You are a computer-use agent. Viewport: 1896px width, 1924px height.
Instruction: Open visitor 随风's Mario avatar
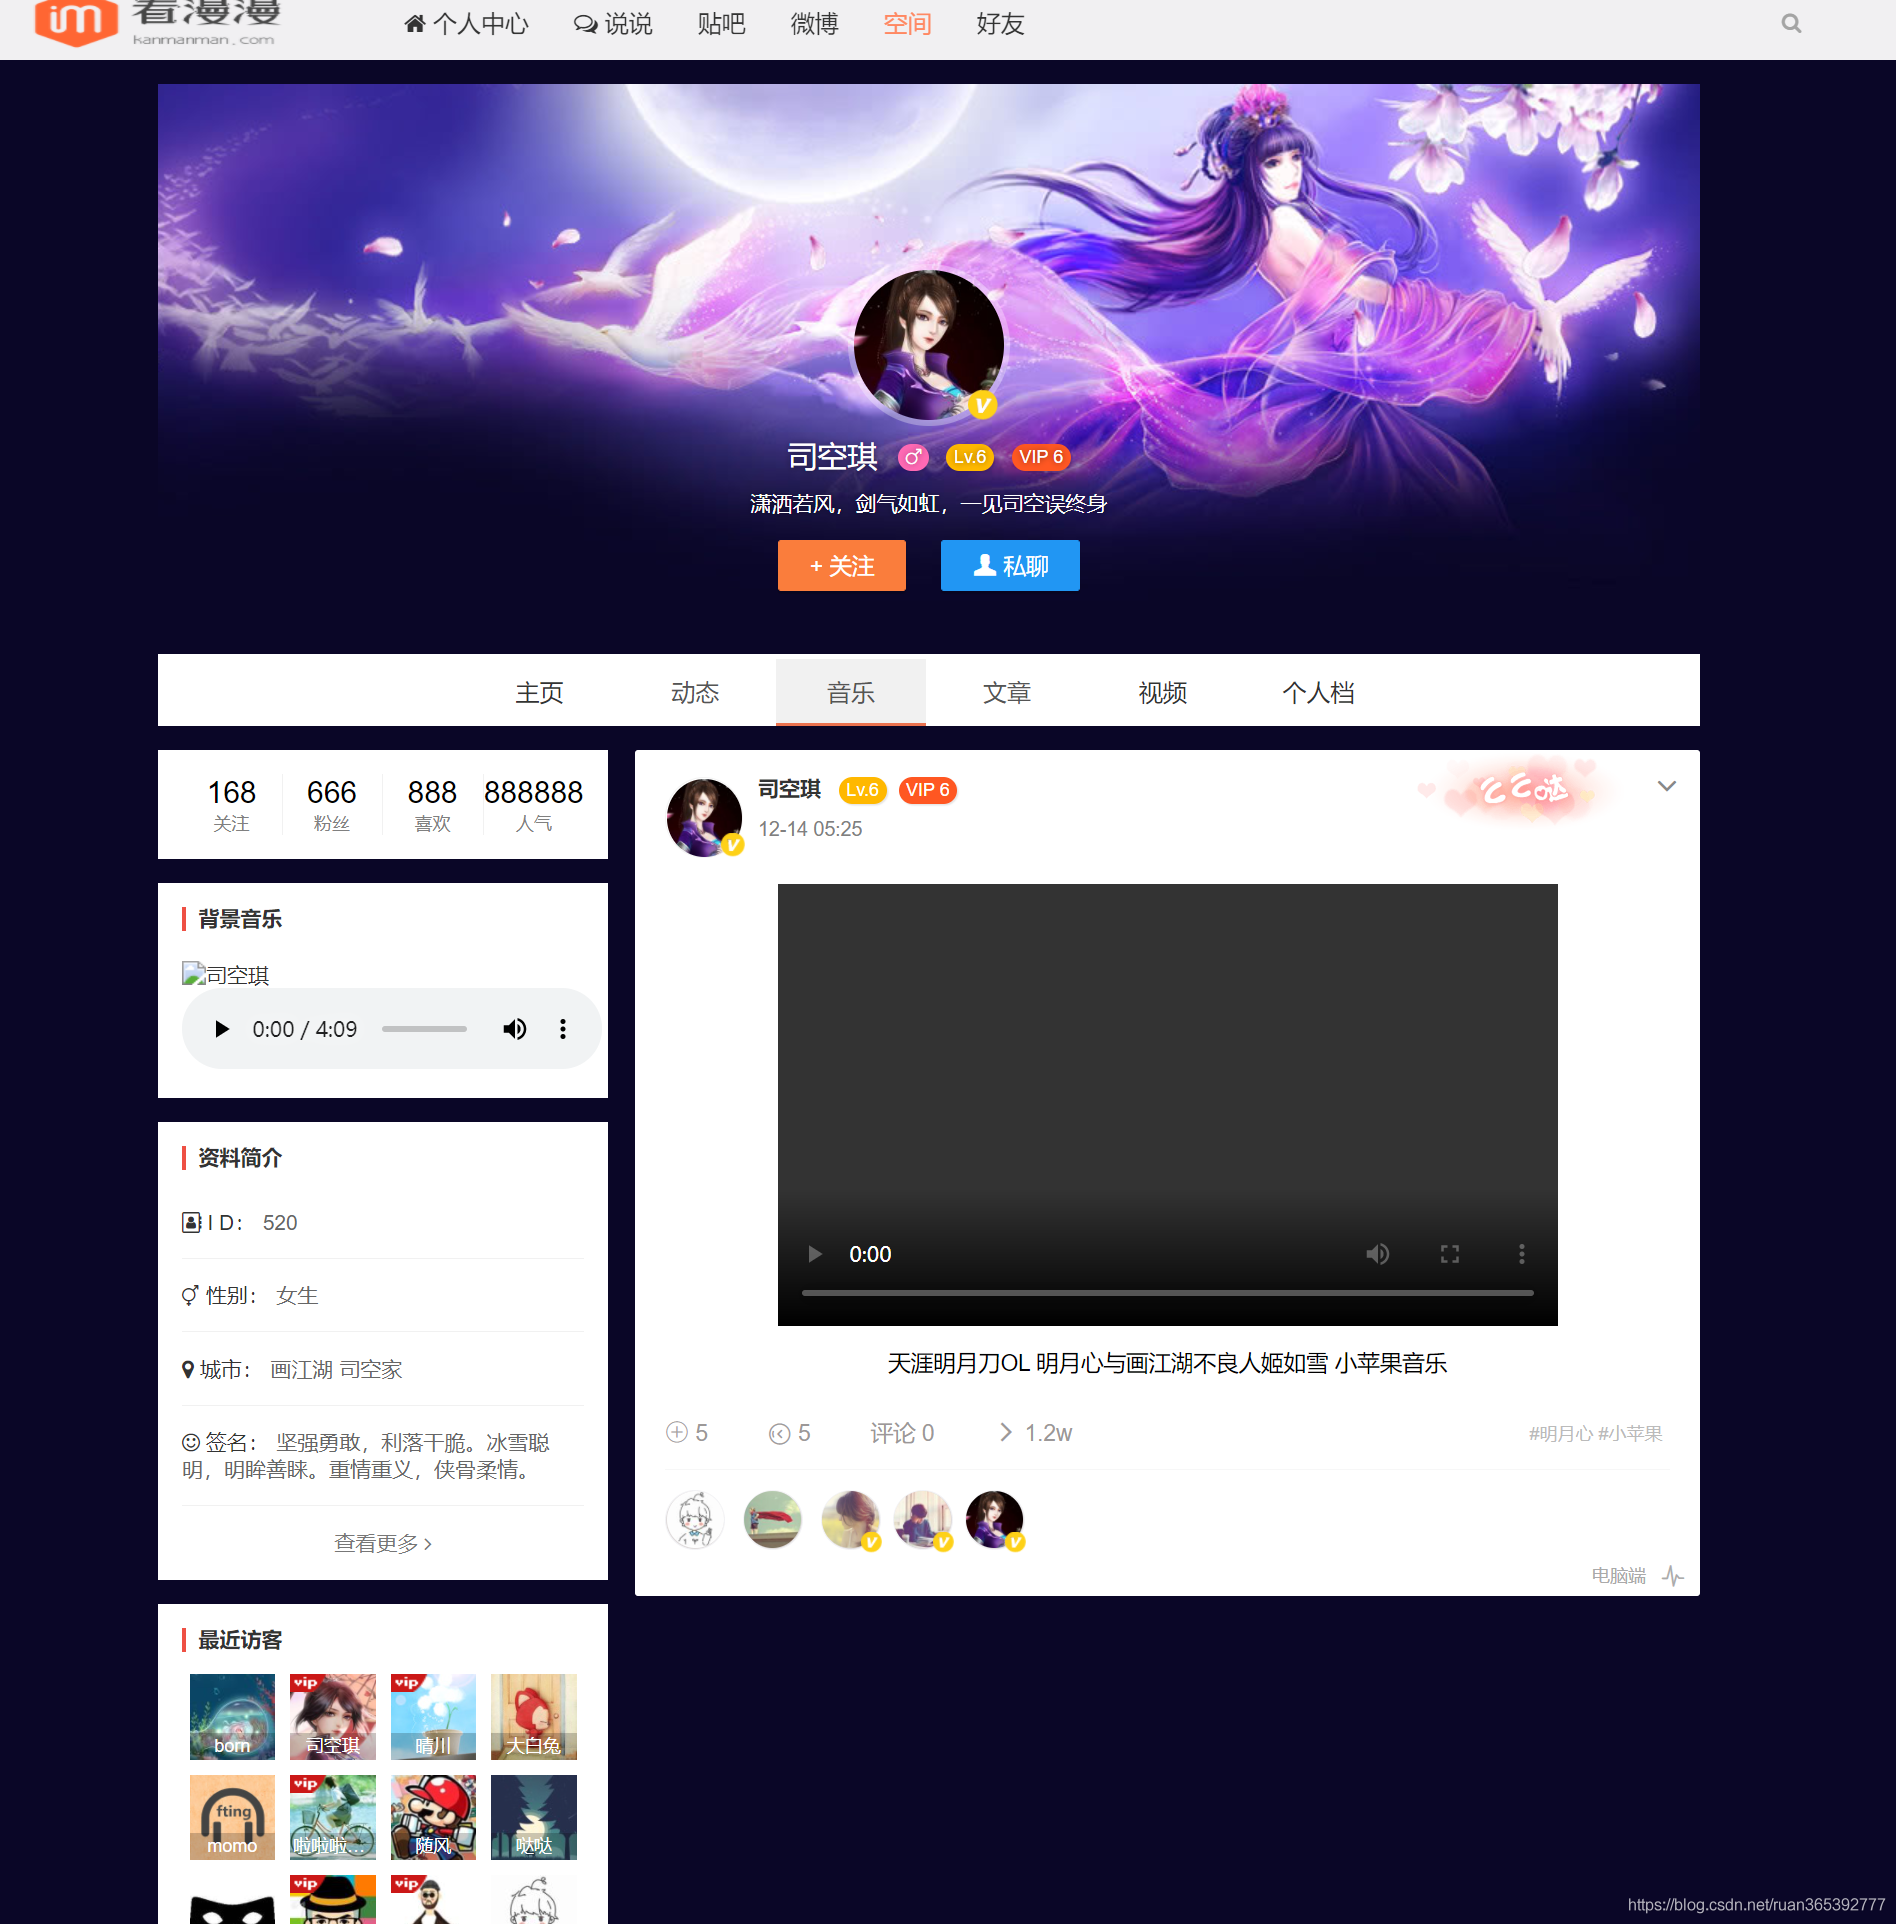click(433, 1817)
